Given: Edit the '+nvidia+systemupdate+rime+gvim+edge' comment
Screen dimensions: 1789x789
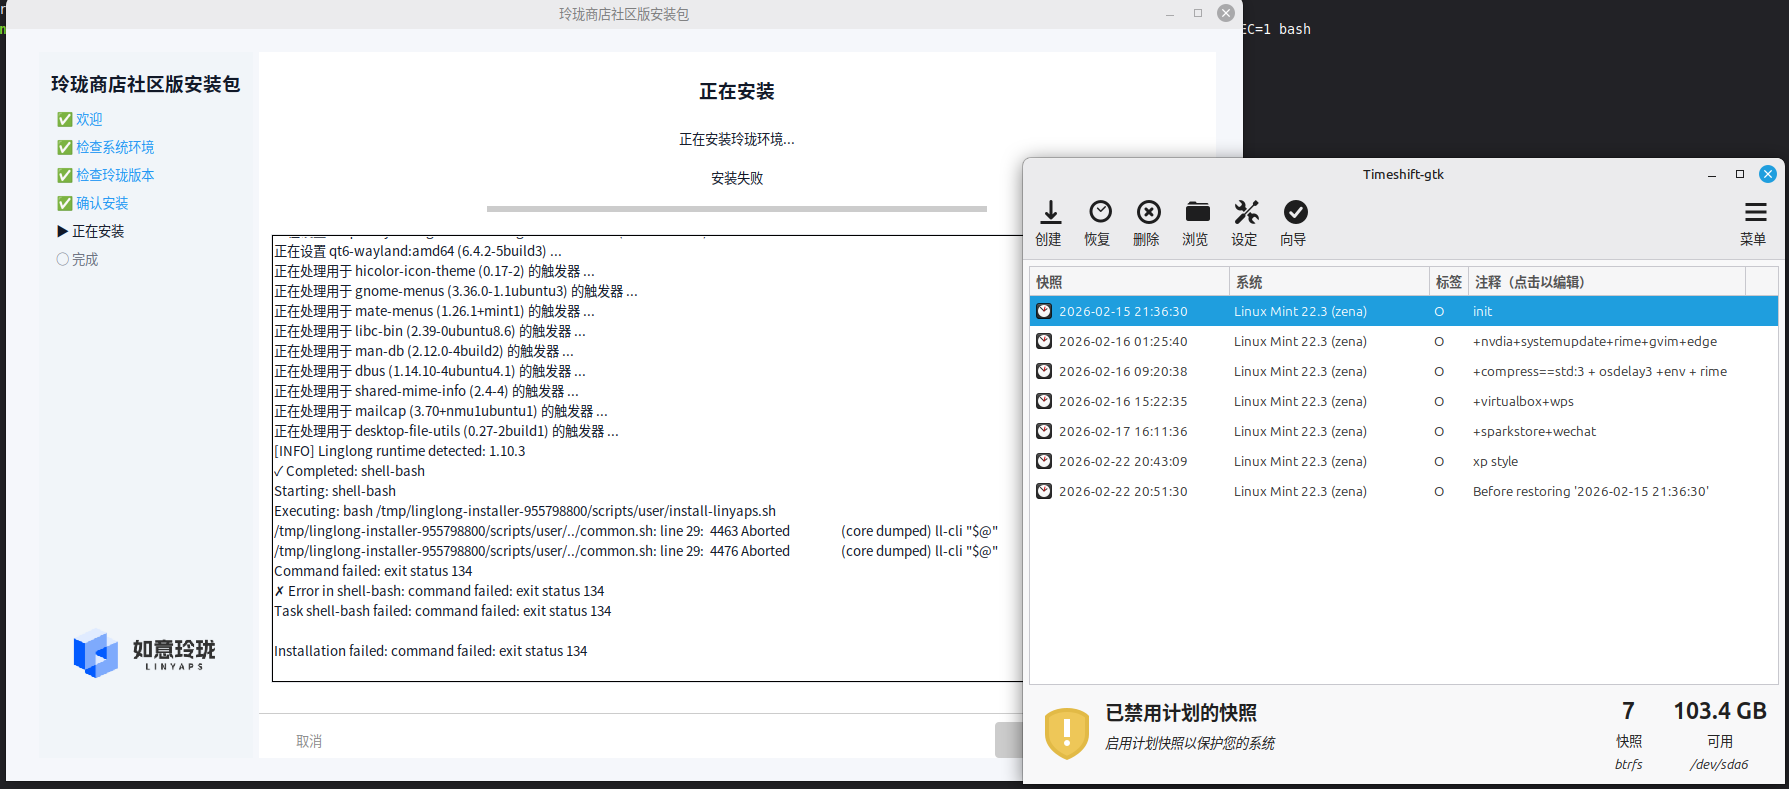Looking at the screenshot, I should coord(1595,341).
